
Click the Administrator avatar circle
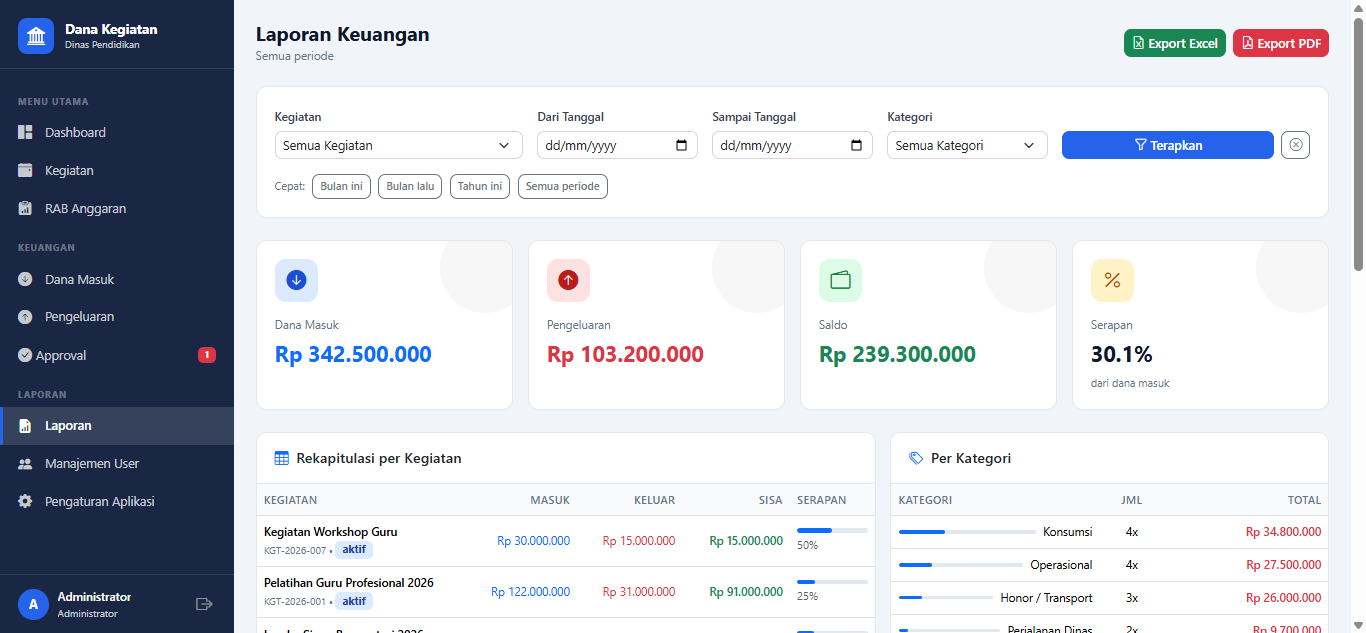(33, 604)
